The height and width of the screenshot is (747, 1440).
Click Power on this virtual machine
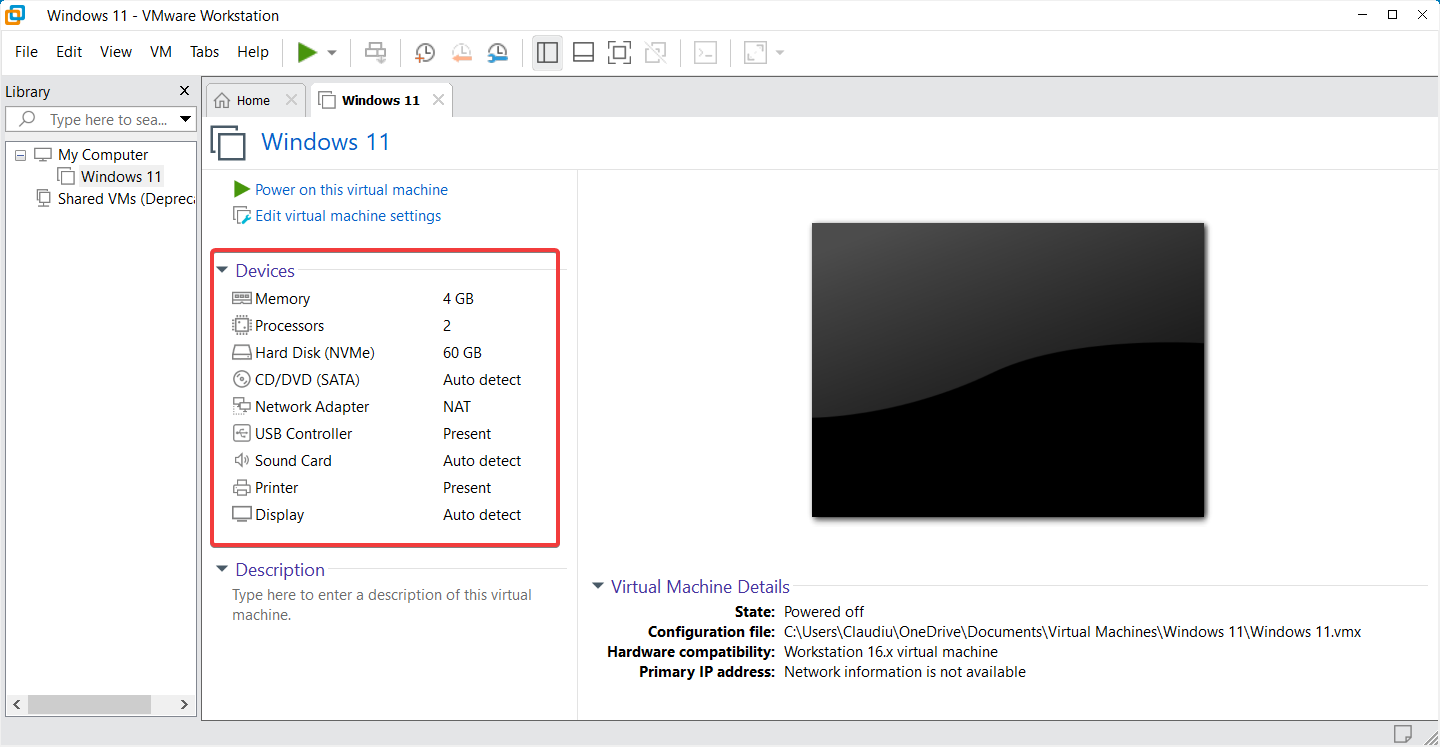[x=351, y=190]
